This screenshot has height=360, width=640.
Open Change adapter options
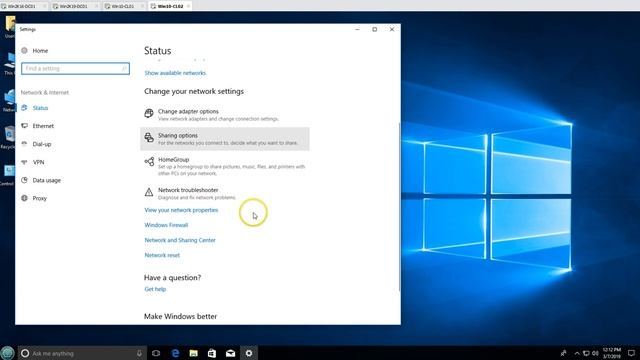coord(224,115)
